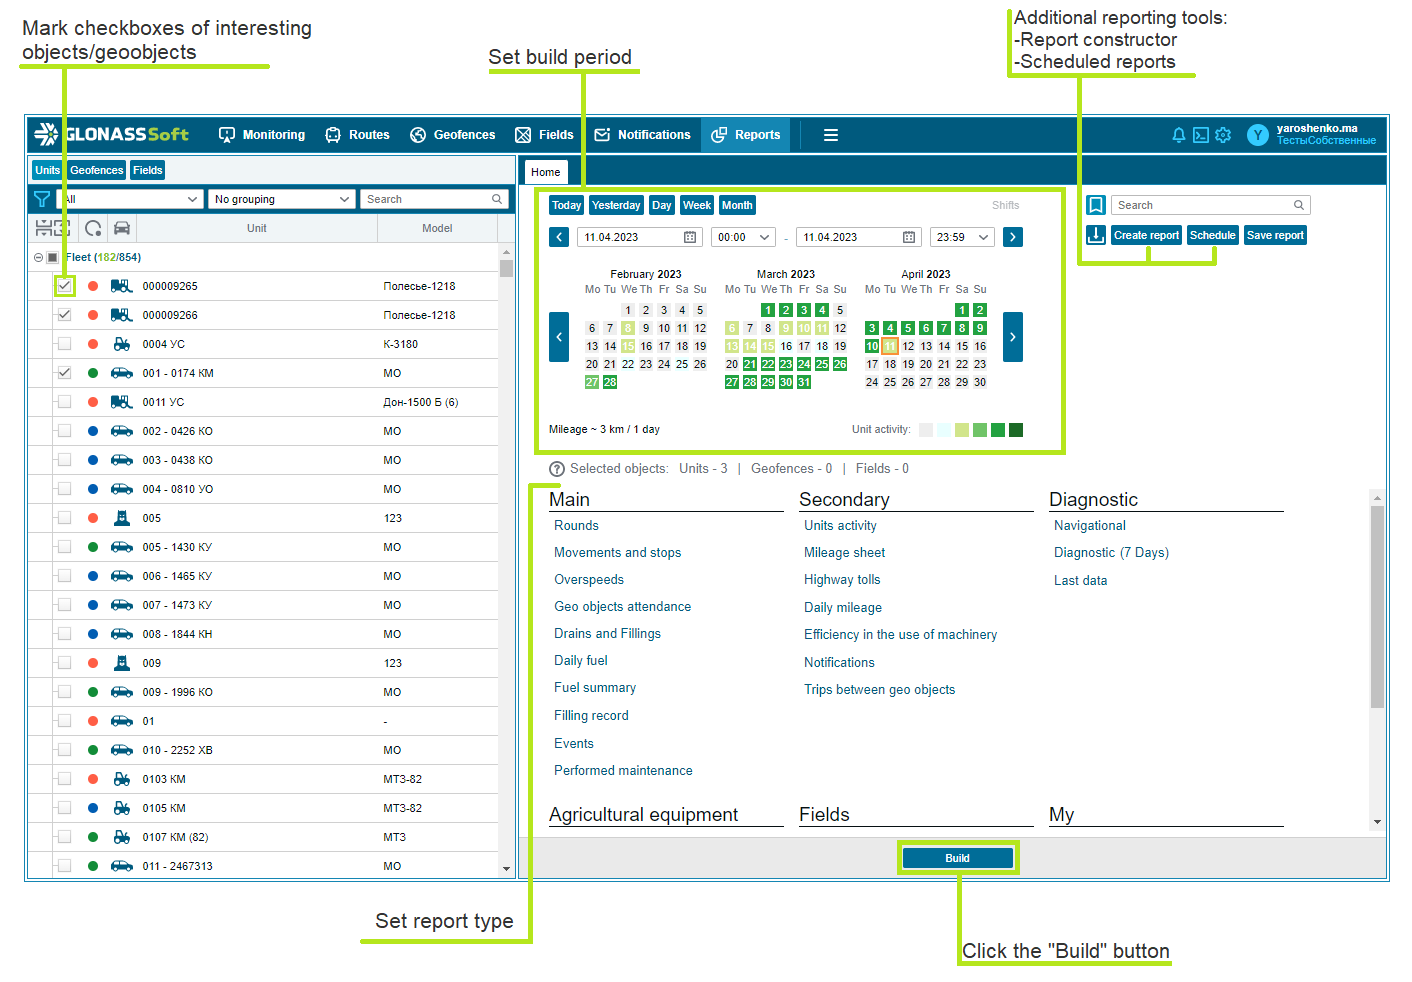Click the refresh icon above unit list
1412x982 pixels.
(x=93, y=228)
